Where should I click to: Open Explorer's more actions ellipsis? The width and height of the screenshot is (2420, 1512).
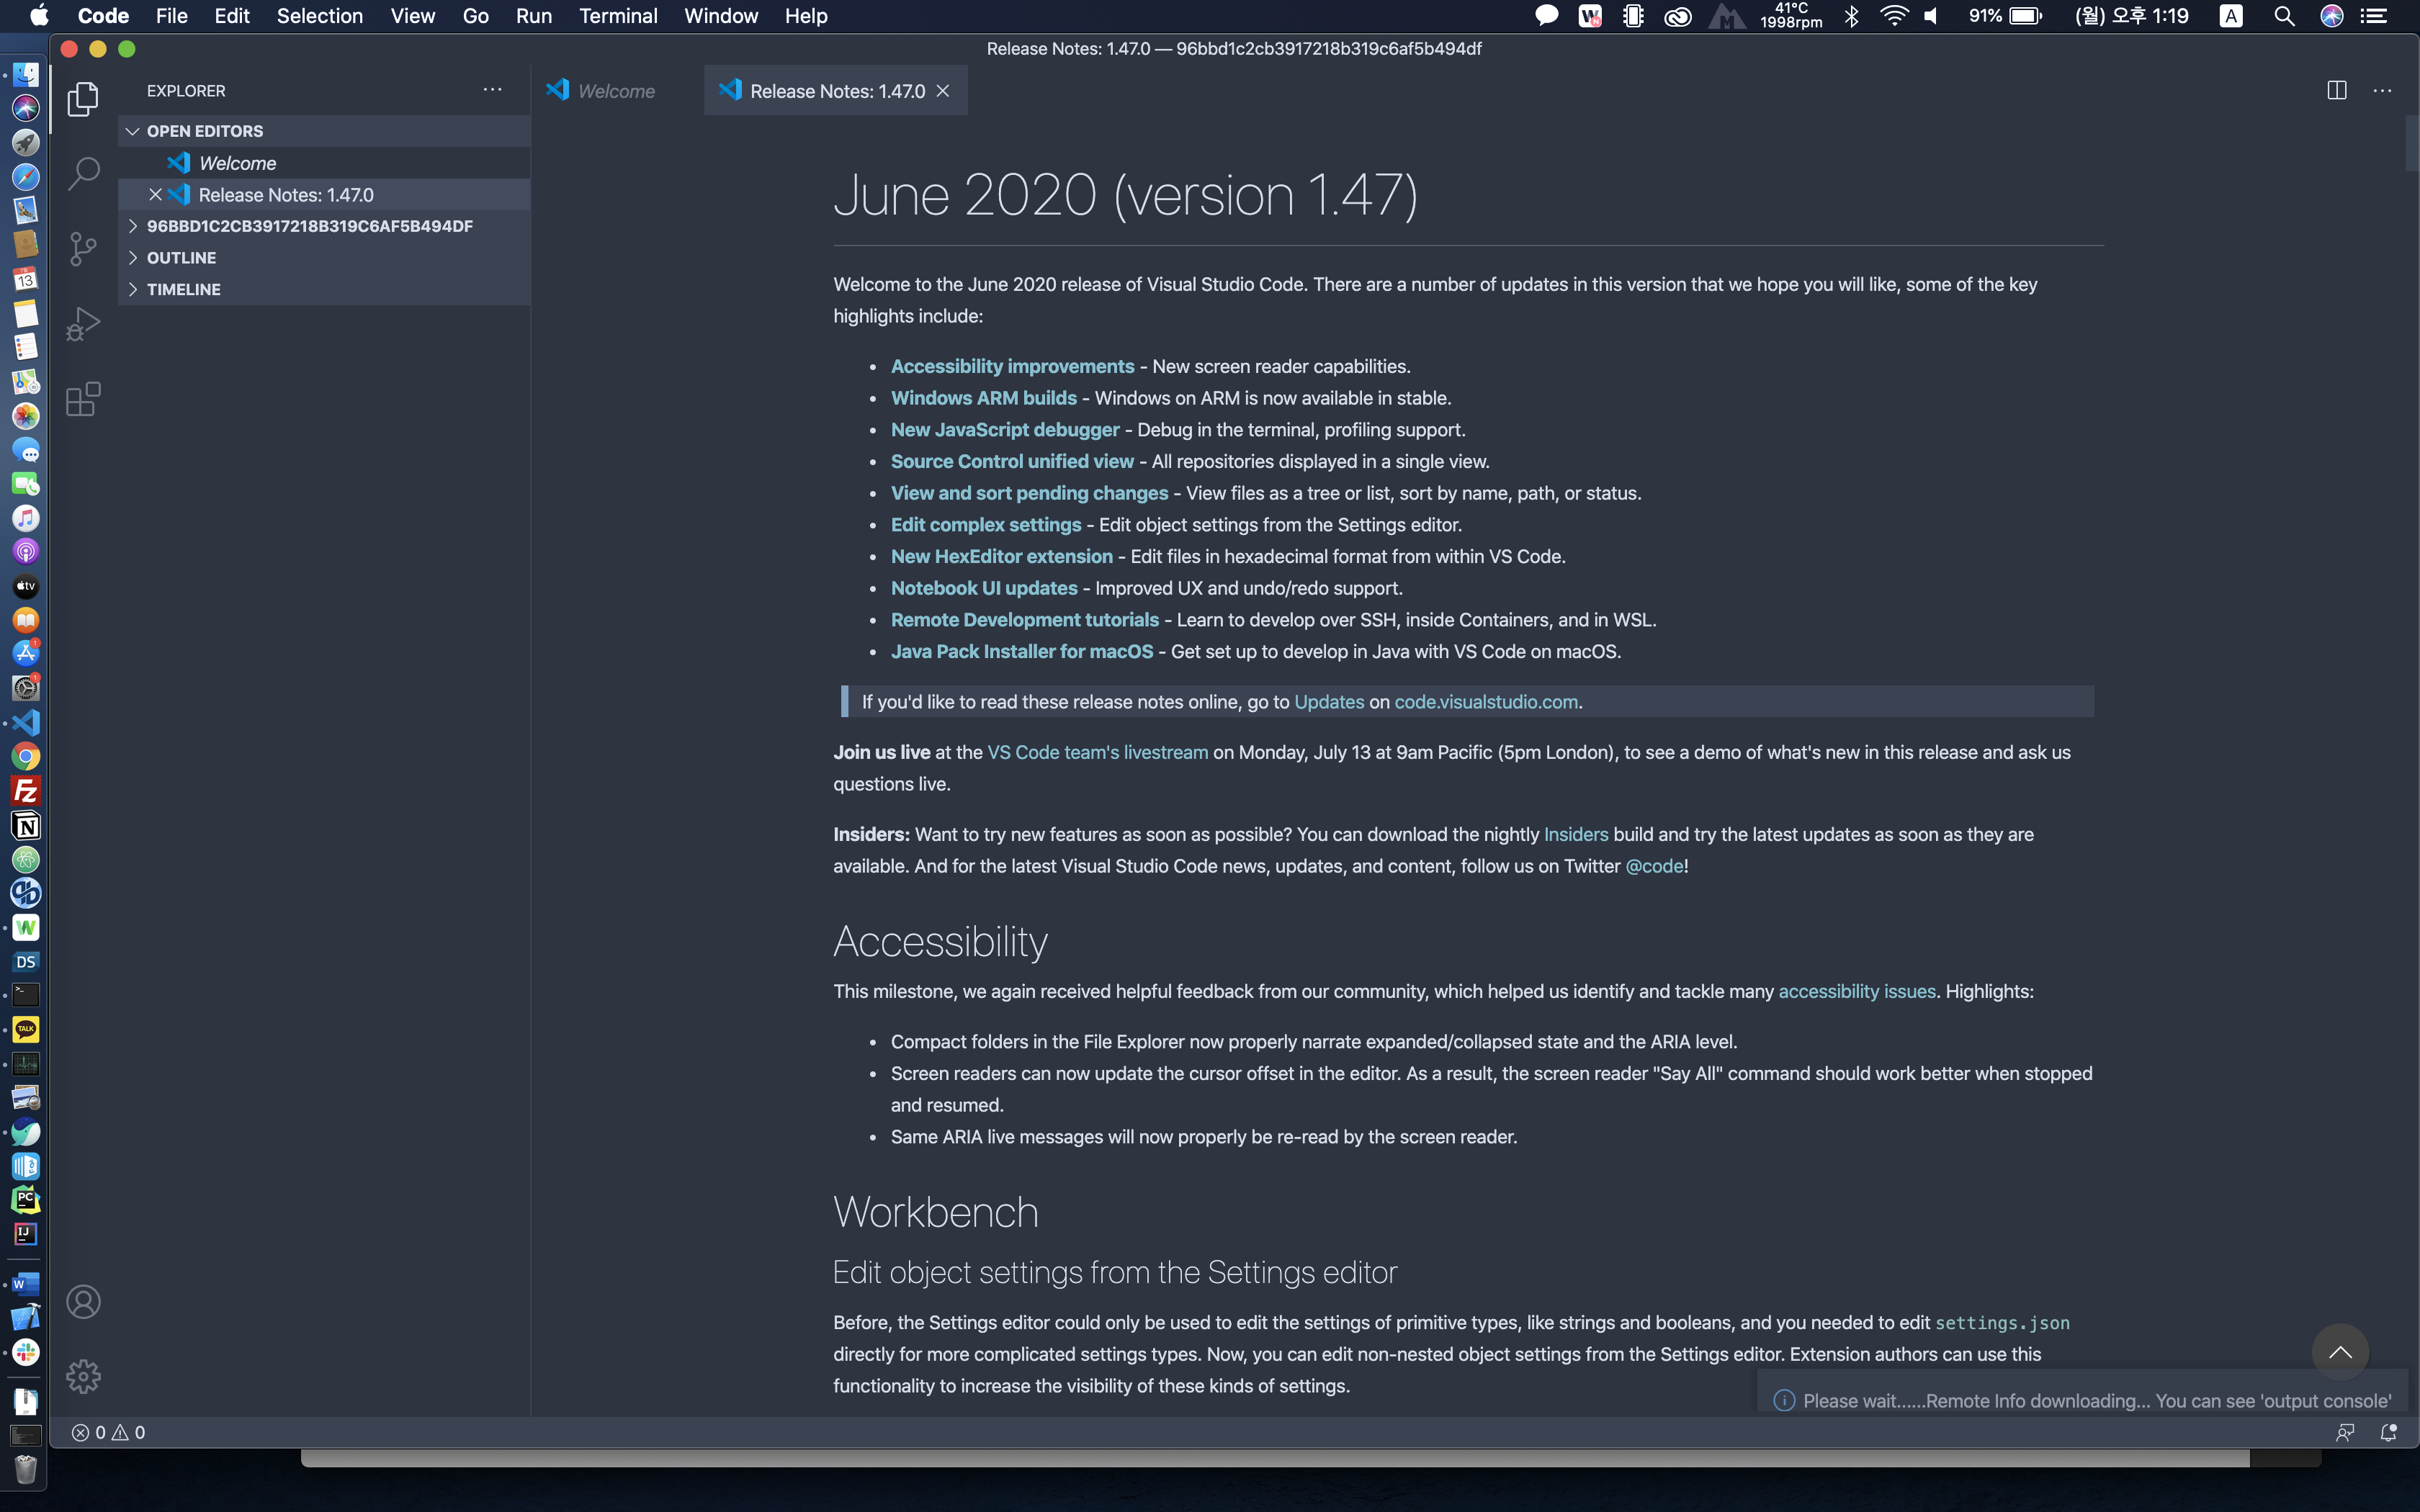[x=492, y=90]
